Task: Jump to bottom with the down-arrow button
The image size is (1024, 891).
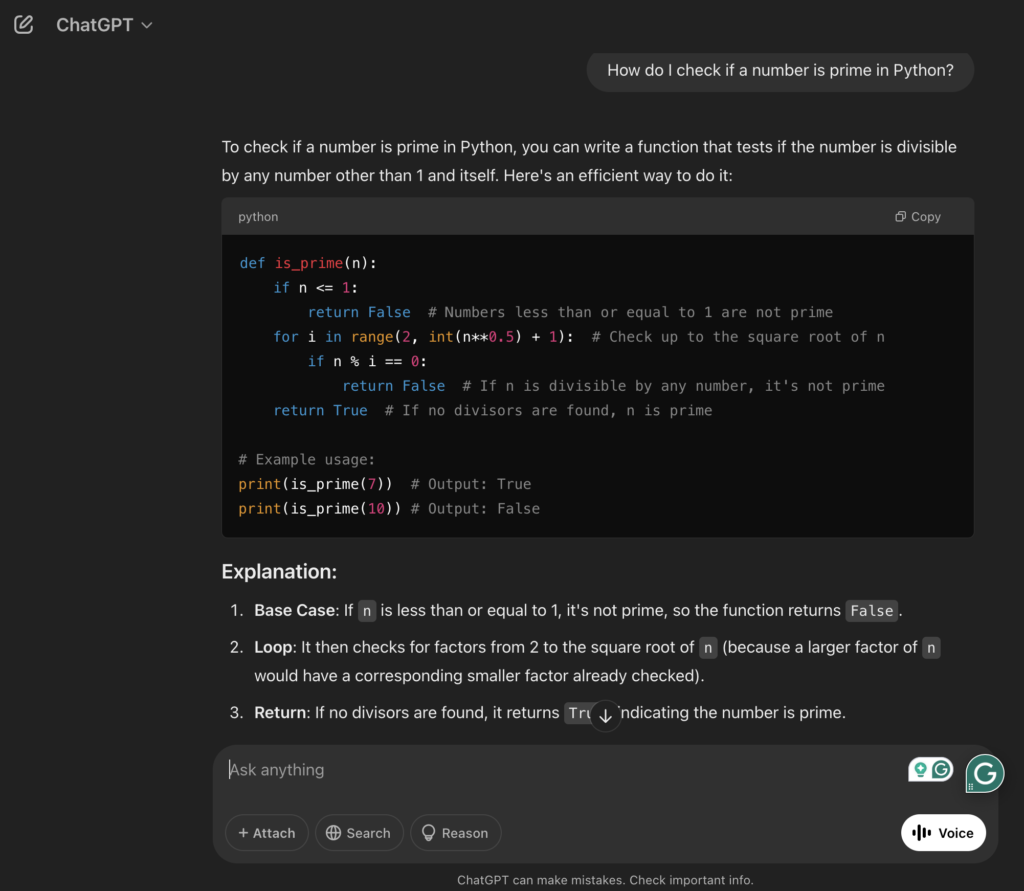Action: pos(605,715)
